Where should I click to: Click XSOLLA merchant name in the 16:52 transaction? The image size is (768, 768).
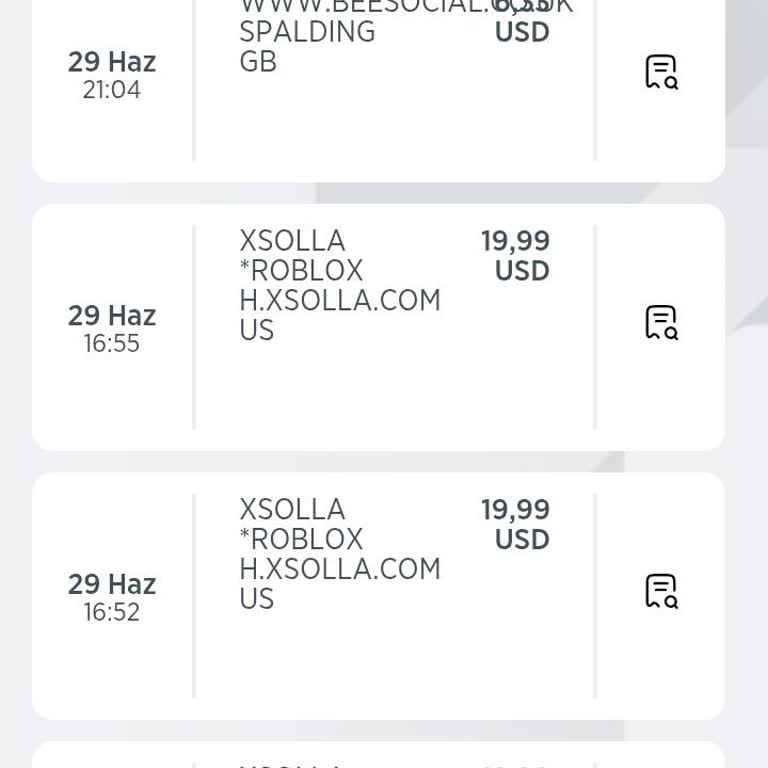(x=292, y=509)
